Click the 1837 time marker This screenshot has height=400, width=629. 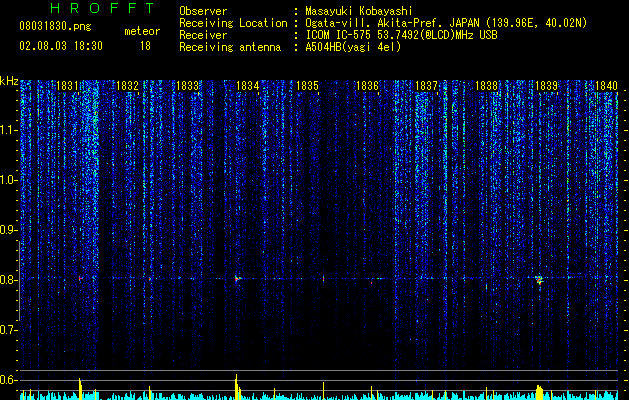coord(426,86)
